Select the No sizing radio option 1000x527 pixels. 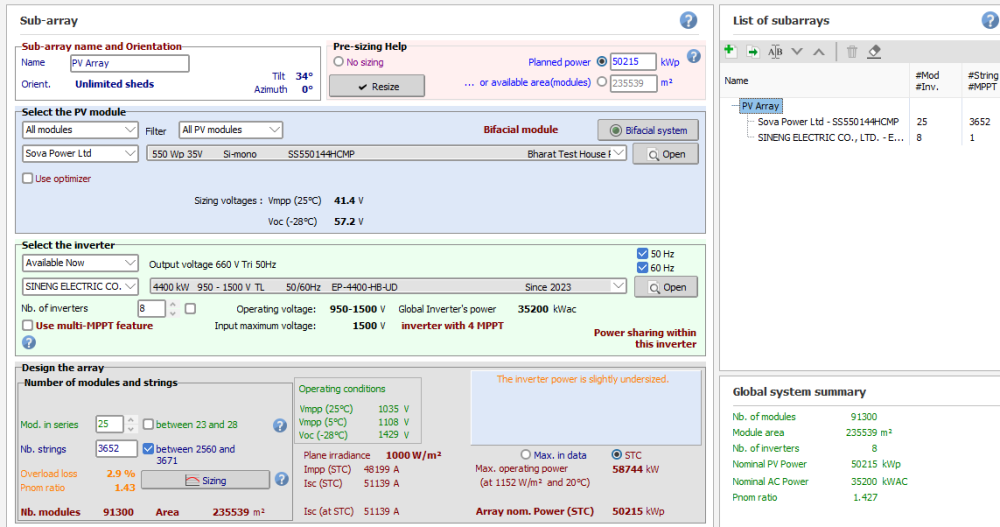pos(339,62)
